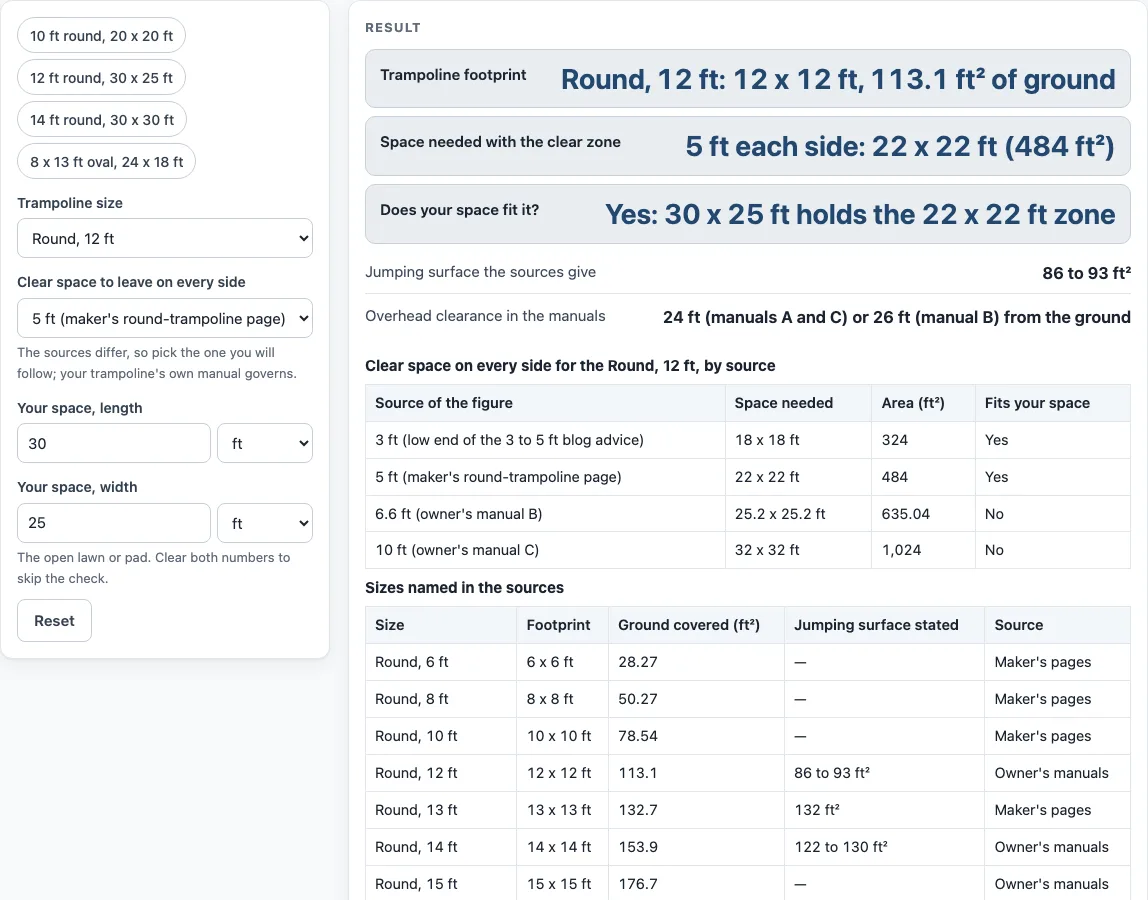The width and height of the screenshot is (1148, 900).
Task: Focus the Your space length field
Action: pyautogui.click(x=113, y=443)
